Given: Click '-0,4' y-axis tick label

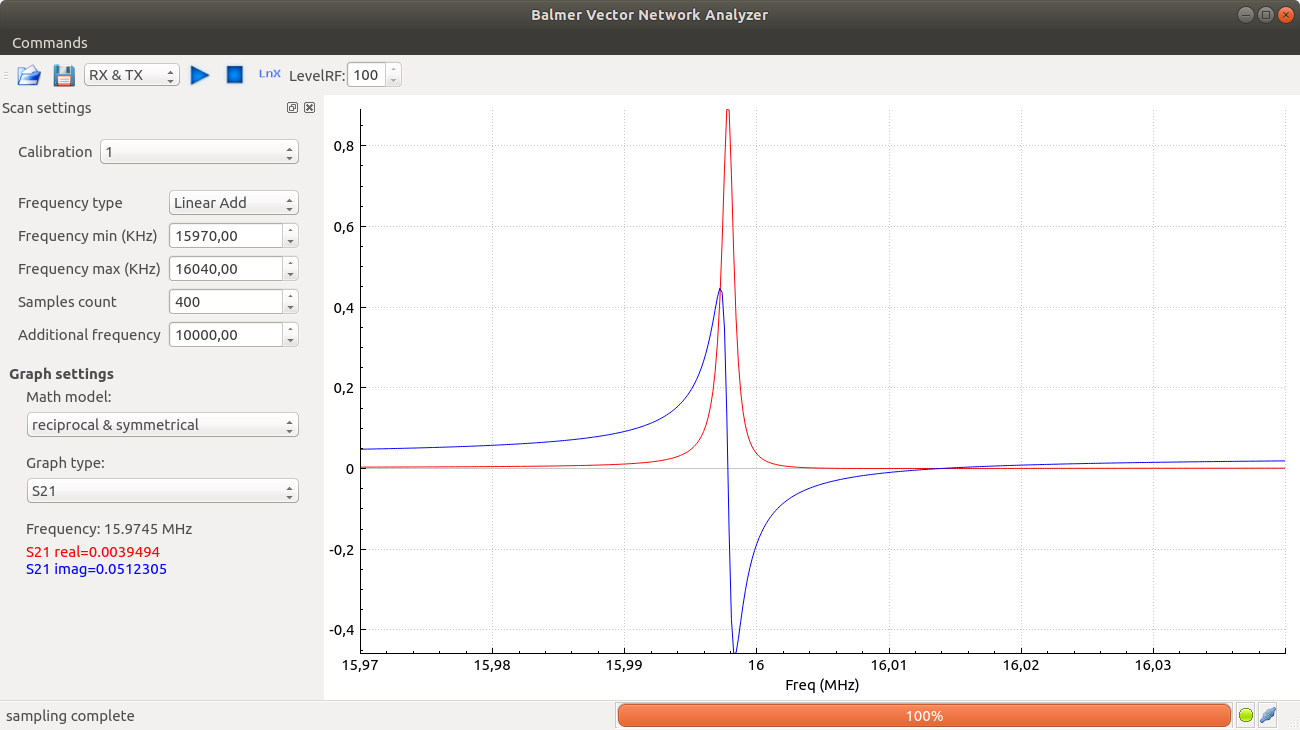Looking at the screenshot, I should click(x=341, y=630).
